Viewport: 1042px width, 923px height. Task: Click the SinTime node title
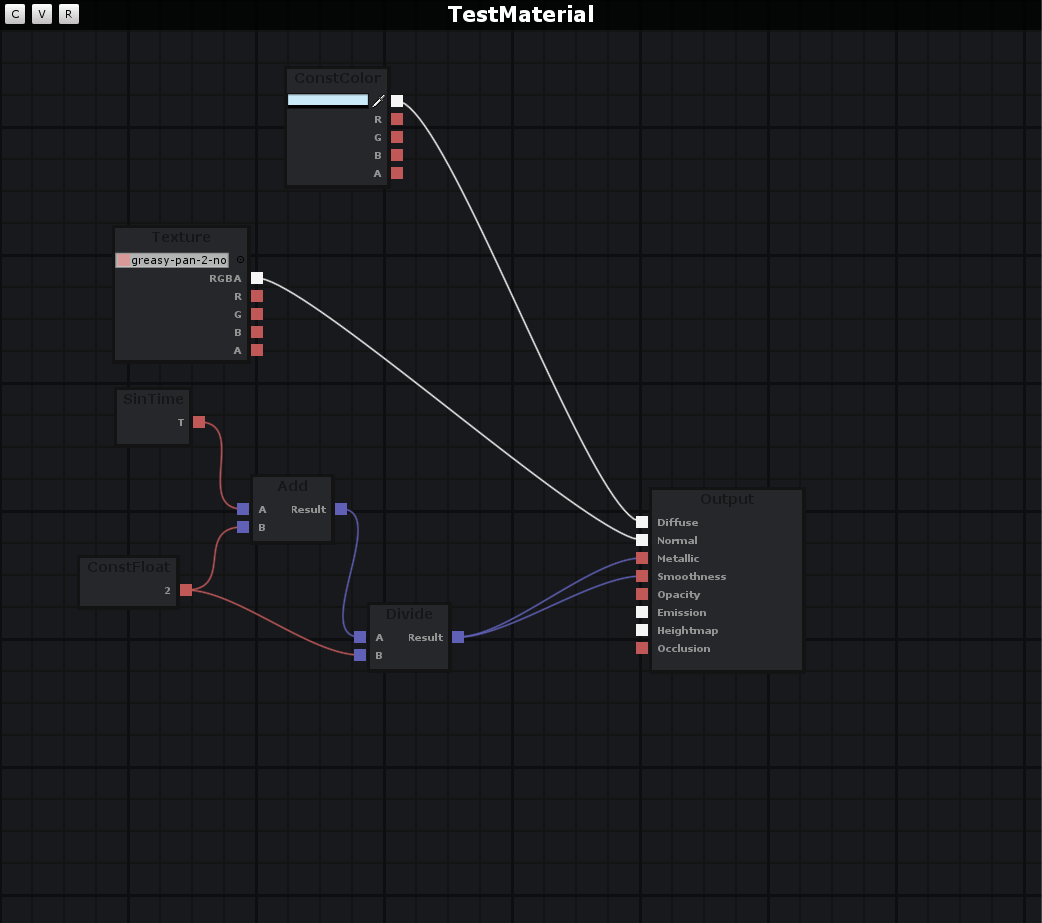pyautogui.click(x=153, y=399)
